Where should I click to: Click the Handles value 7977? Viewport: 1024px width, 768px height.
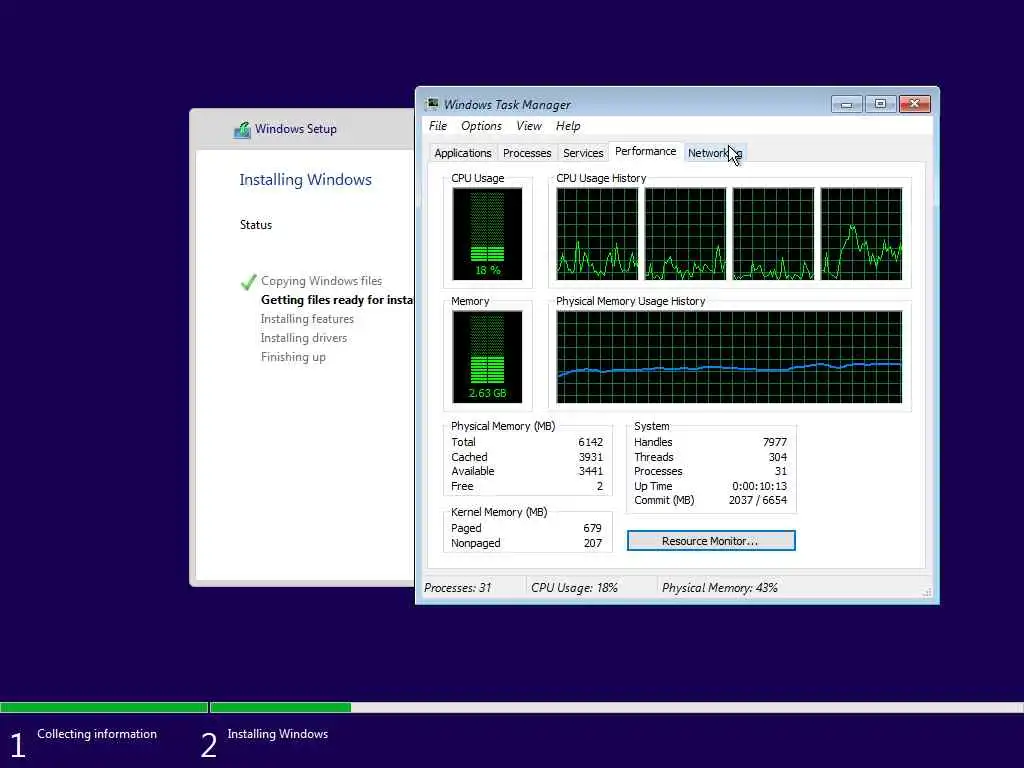(775, 442)
